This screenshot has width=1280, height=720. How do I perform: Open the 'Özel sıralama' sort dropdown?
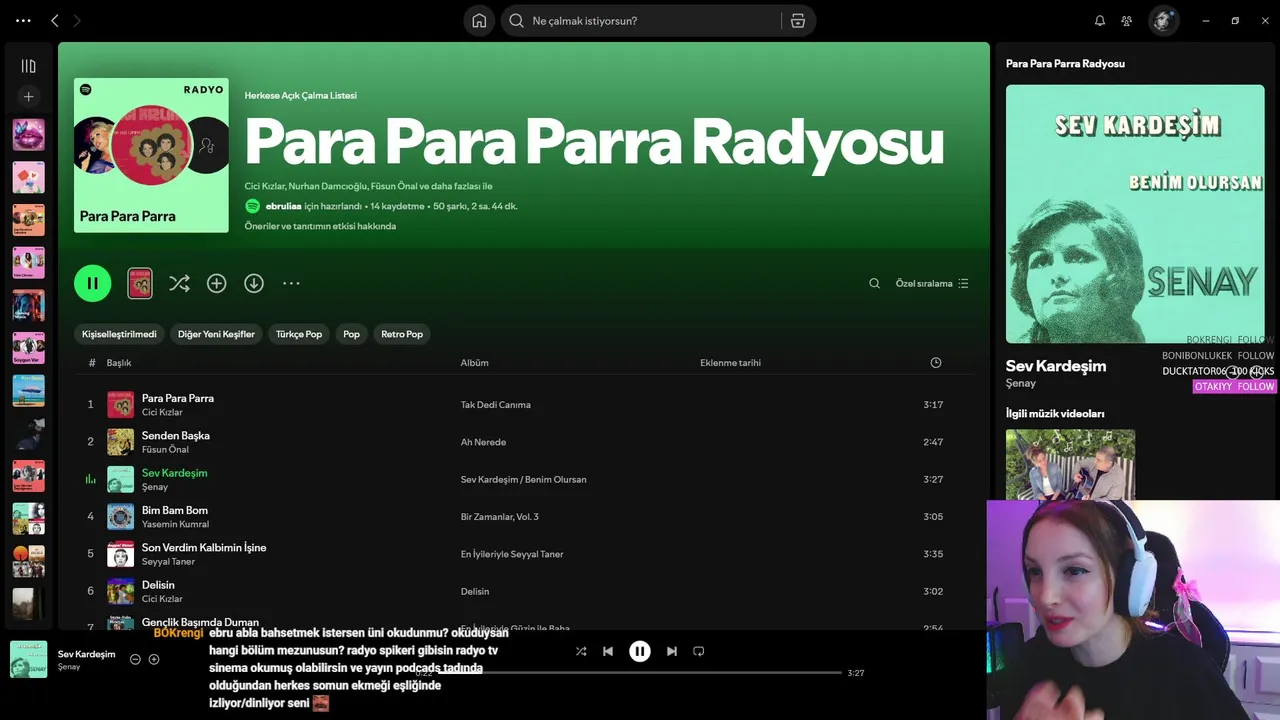(932, 283)
